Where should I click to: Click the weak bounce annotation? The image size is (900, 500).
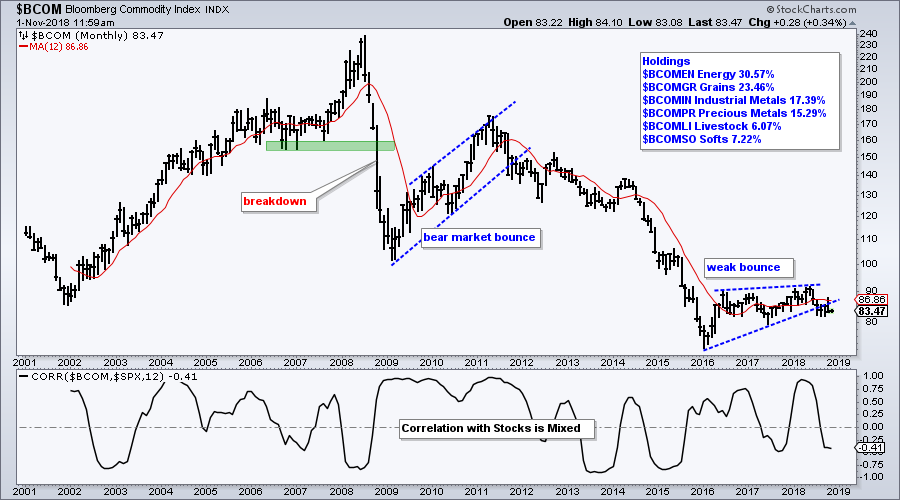click(749, 267)
